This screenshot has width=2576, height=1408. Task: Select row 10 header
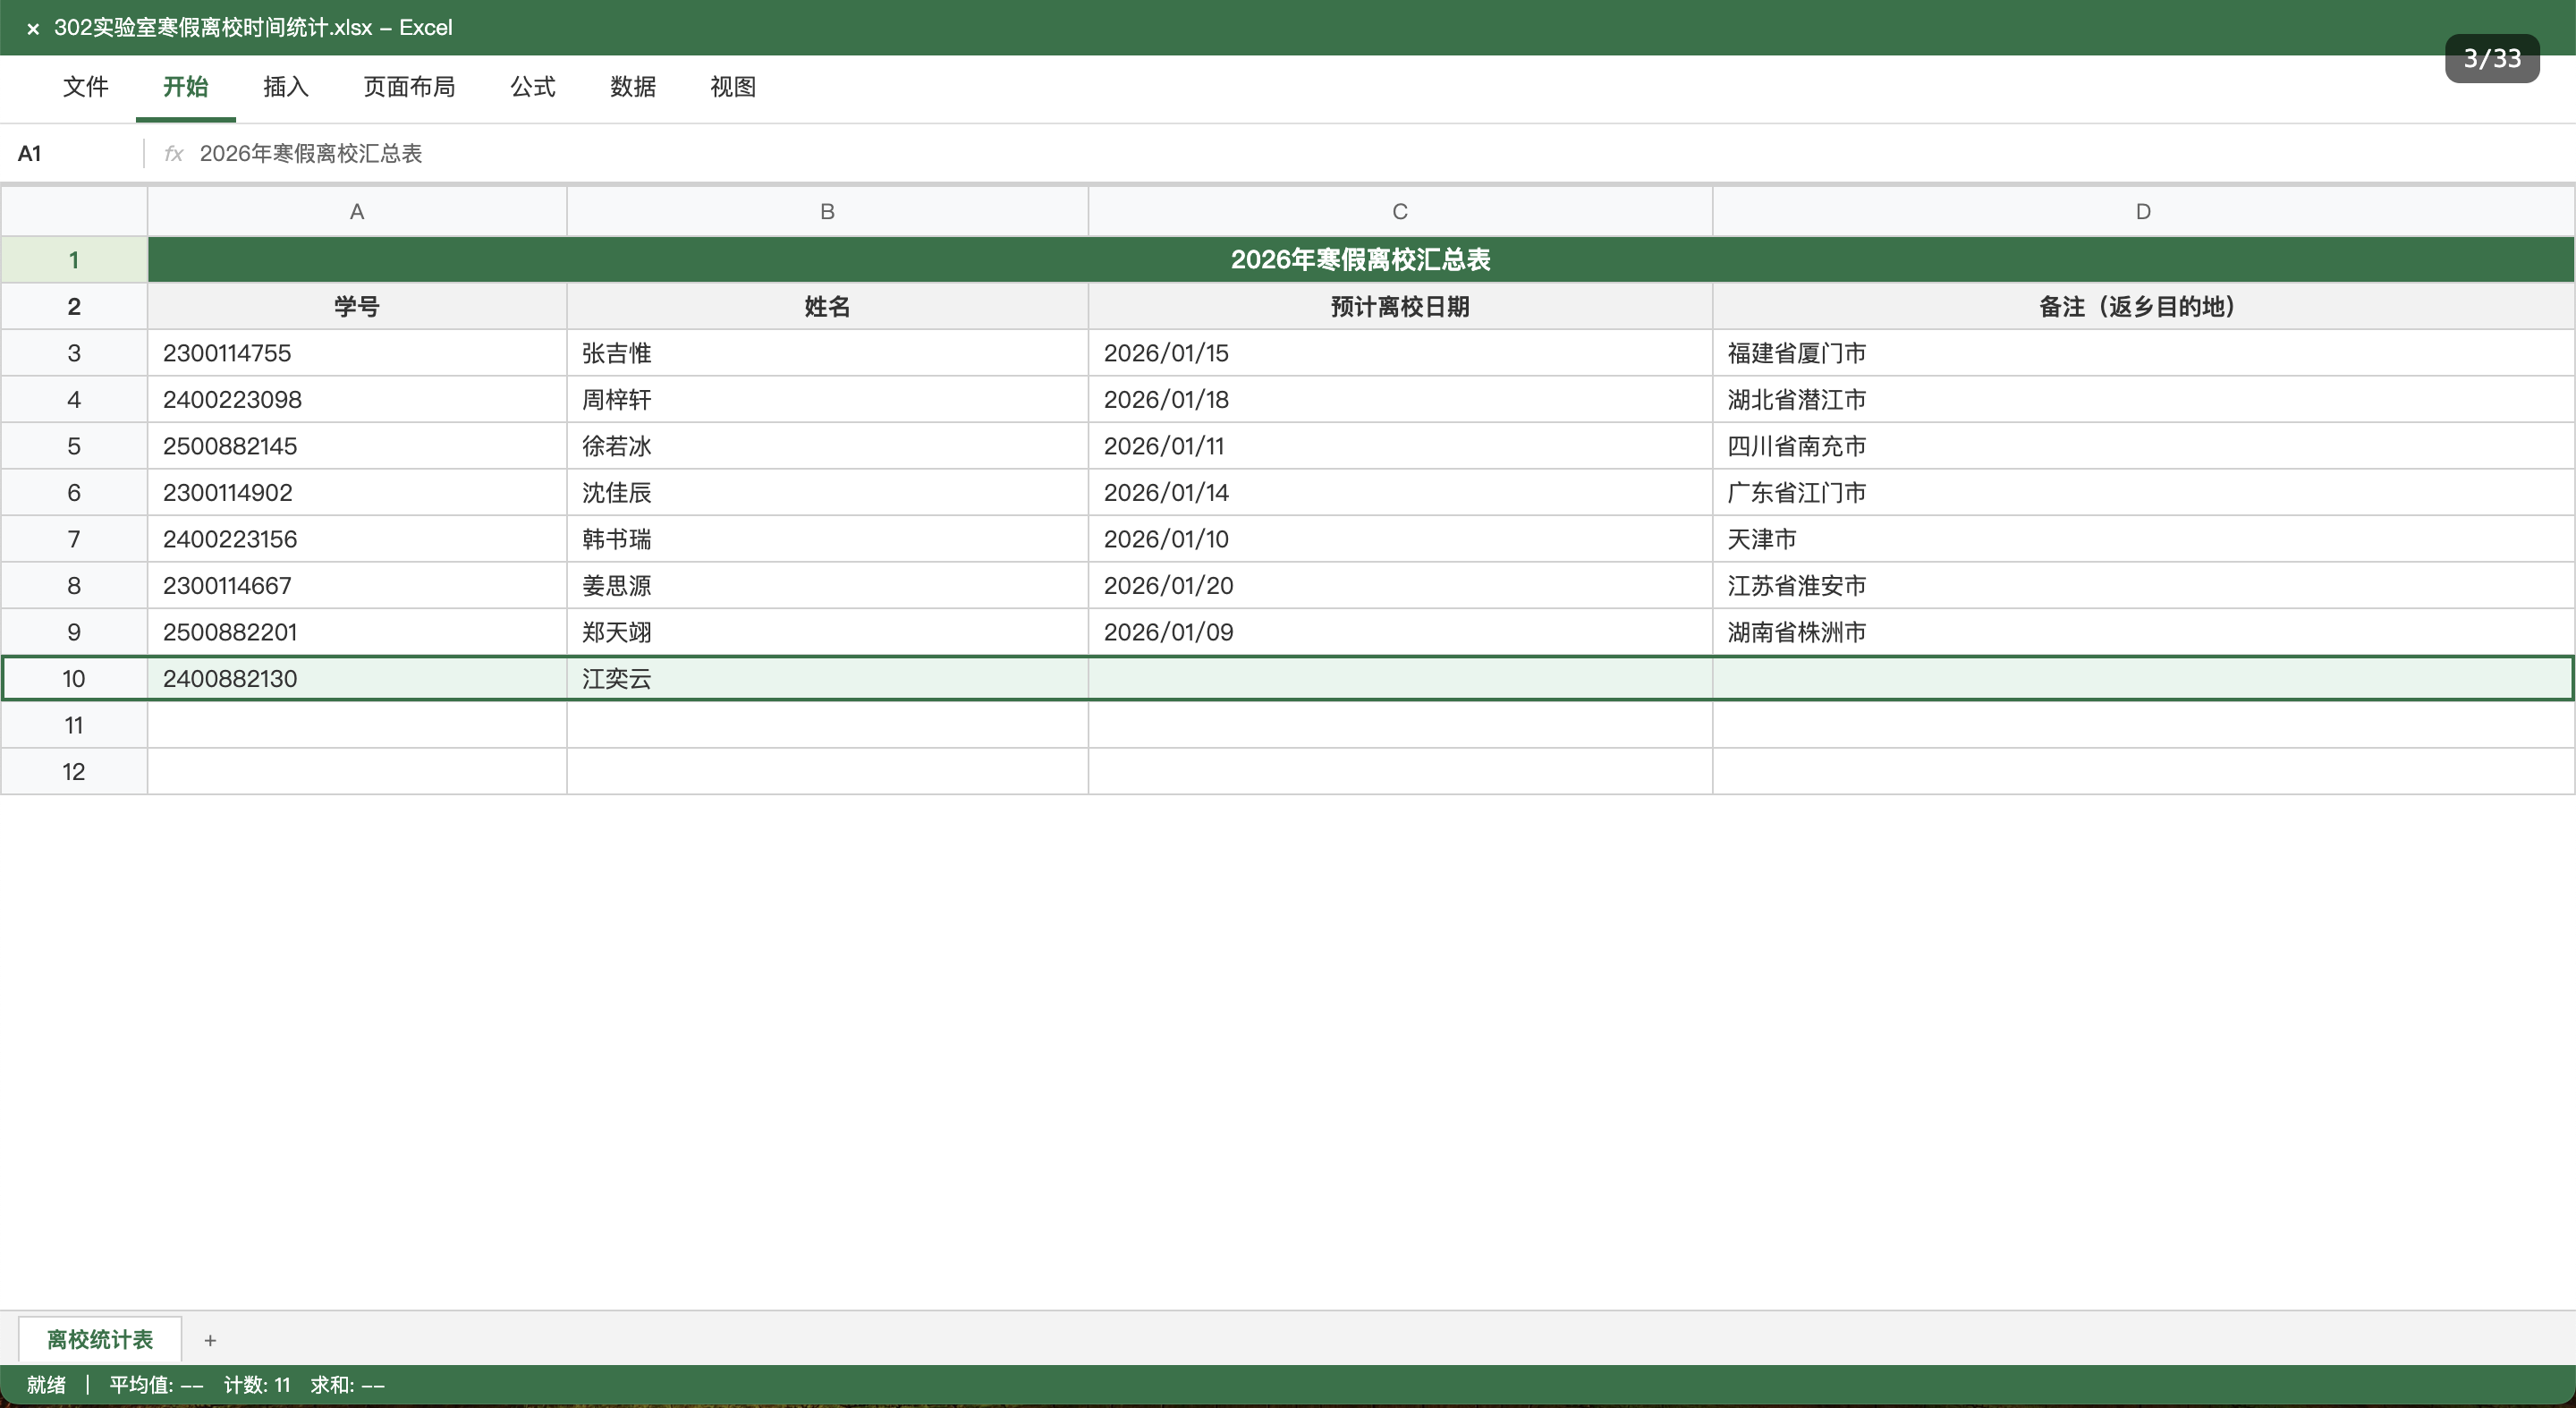pyautogui.click(x=73, y=679)
